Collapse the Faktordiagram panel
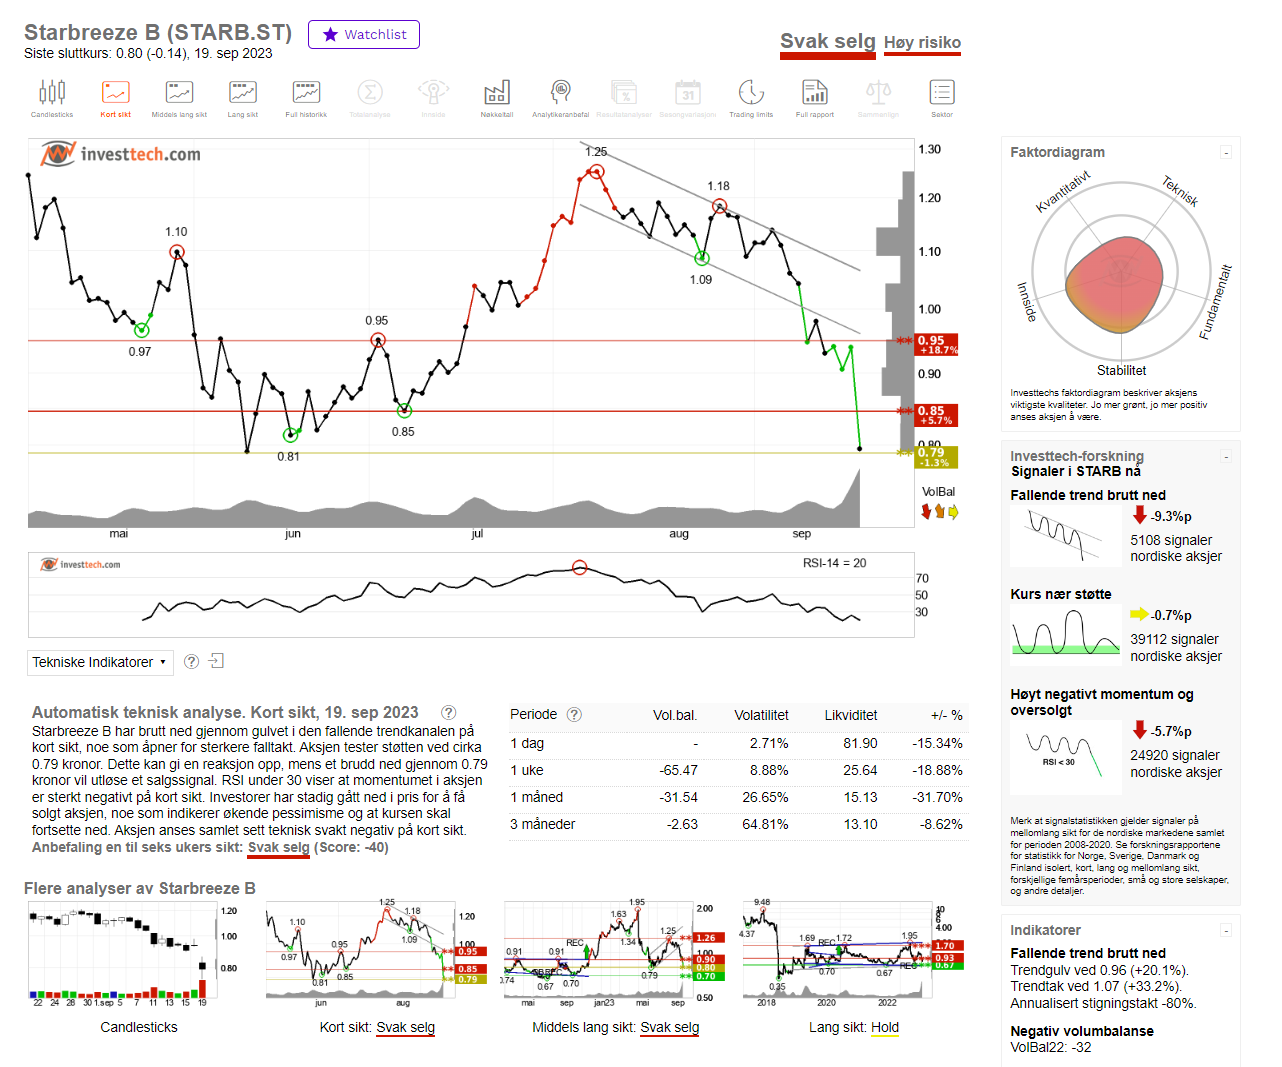Image resolution: width=1282 pixels, height=1067 pixels. 1226,153
